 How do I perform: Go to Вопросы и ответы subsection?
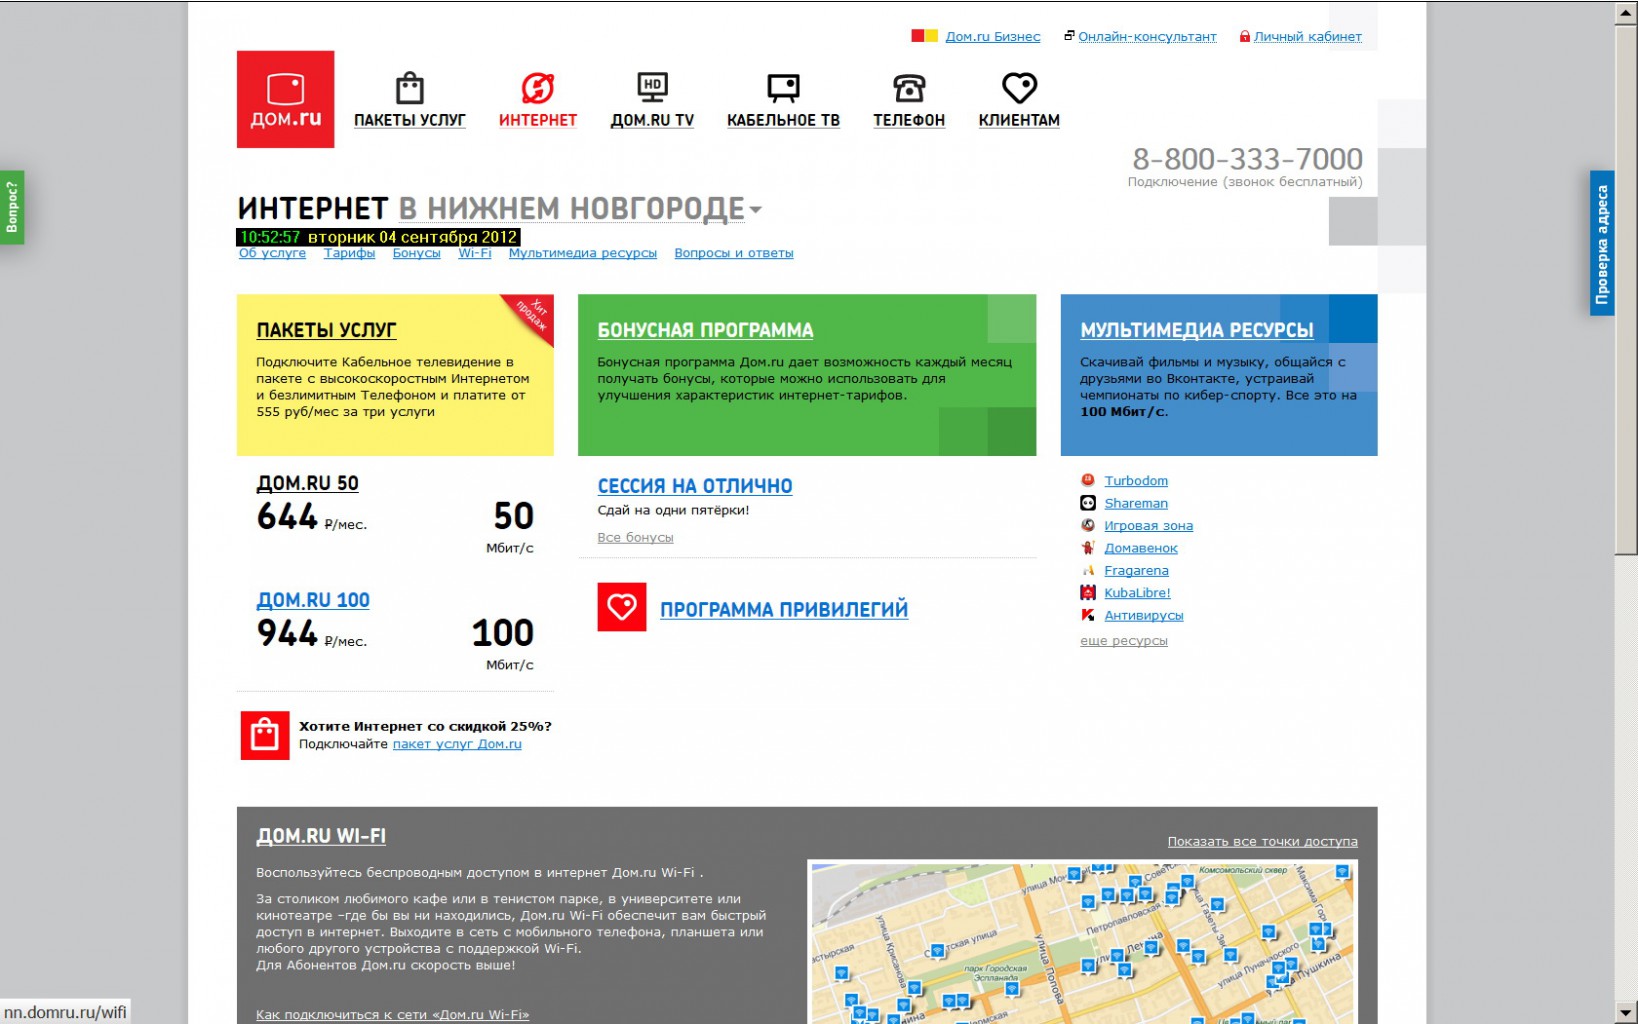[x=734, y=253]
